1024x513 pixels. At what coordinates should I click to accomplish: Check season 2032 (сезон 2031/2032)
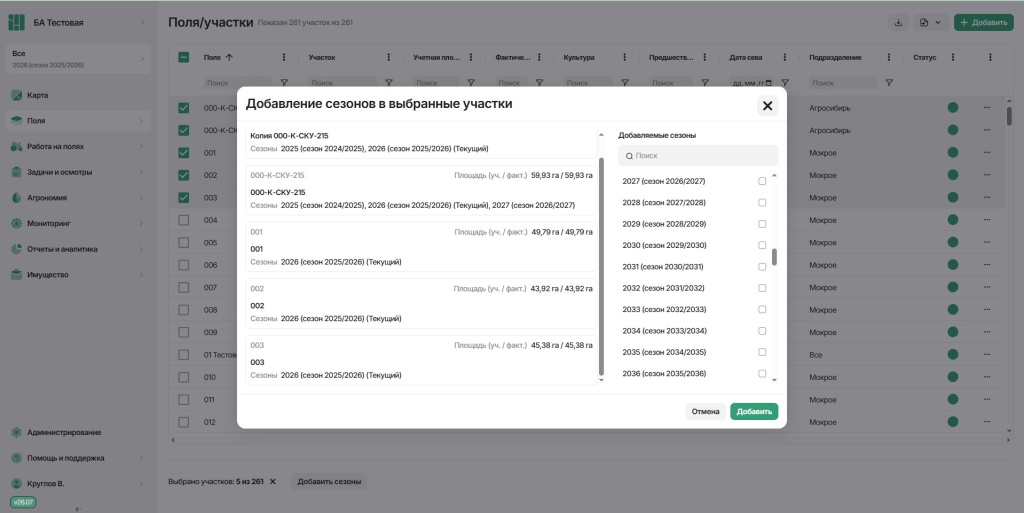(x=762, y=288)
